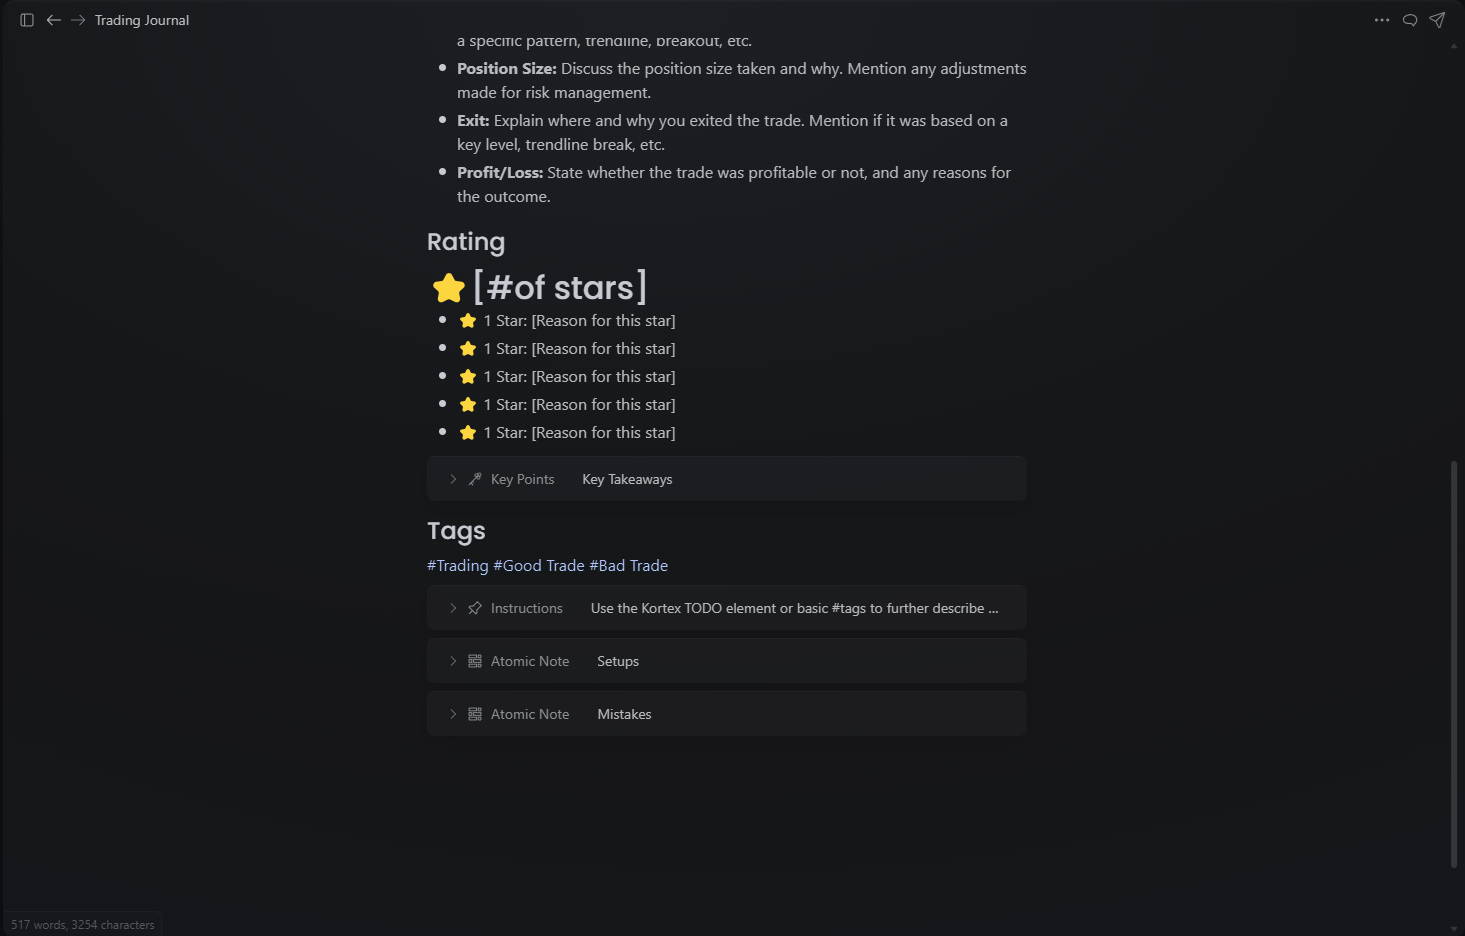Click the paper plane share icon
Image resolution: width=1465 pixels, height=936 pixels.
coord(1437,20)
